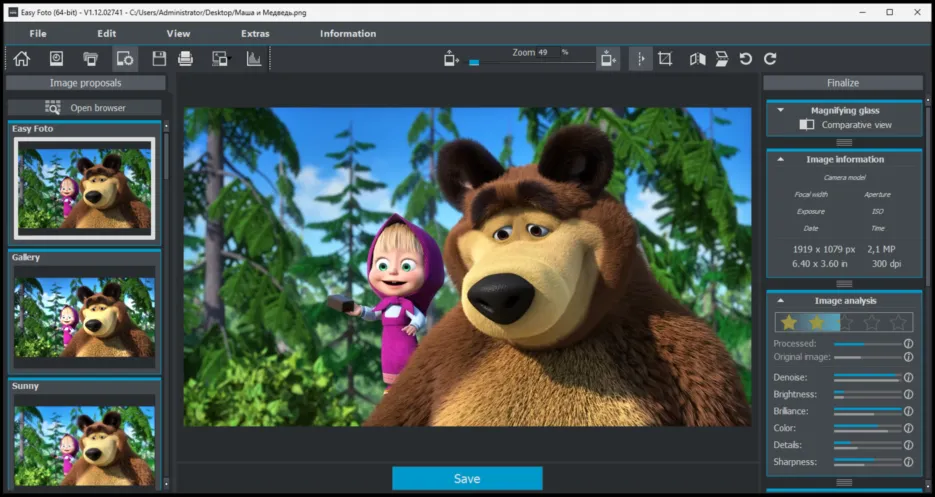The height and width of the screenshot is (497, 935).
Task: Select the Easy Foto proposal thumbnail
Action: 85,189
